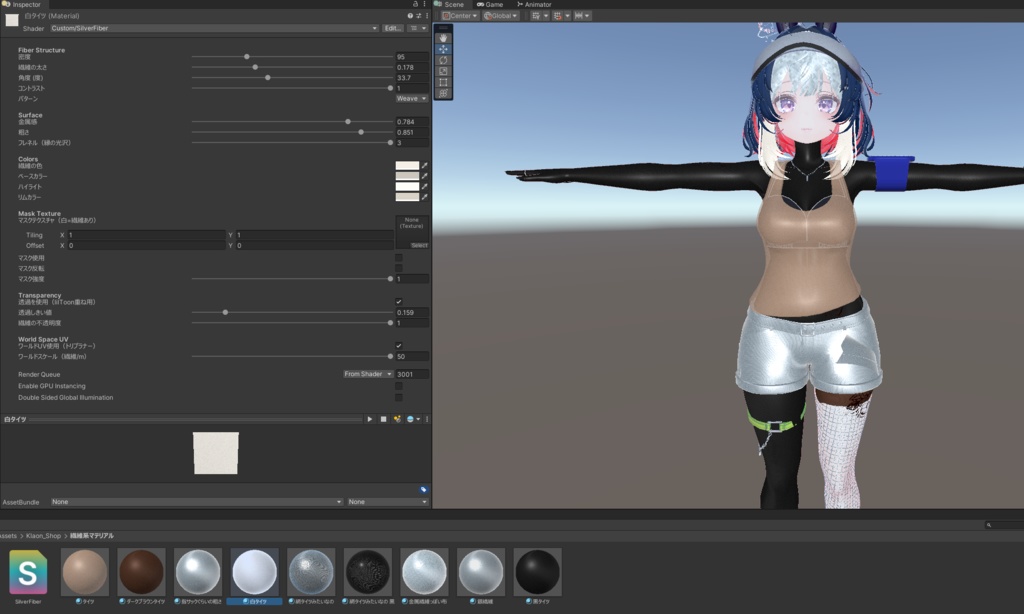The height and width of the screenshot is (614, 1024).
Task: Open the Shader dropdown Custom/SilverFiber
Action: click(x=214, y=28)
